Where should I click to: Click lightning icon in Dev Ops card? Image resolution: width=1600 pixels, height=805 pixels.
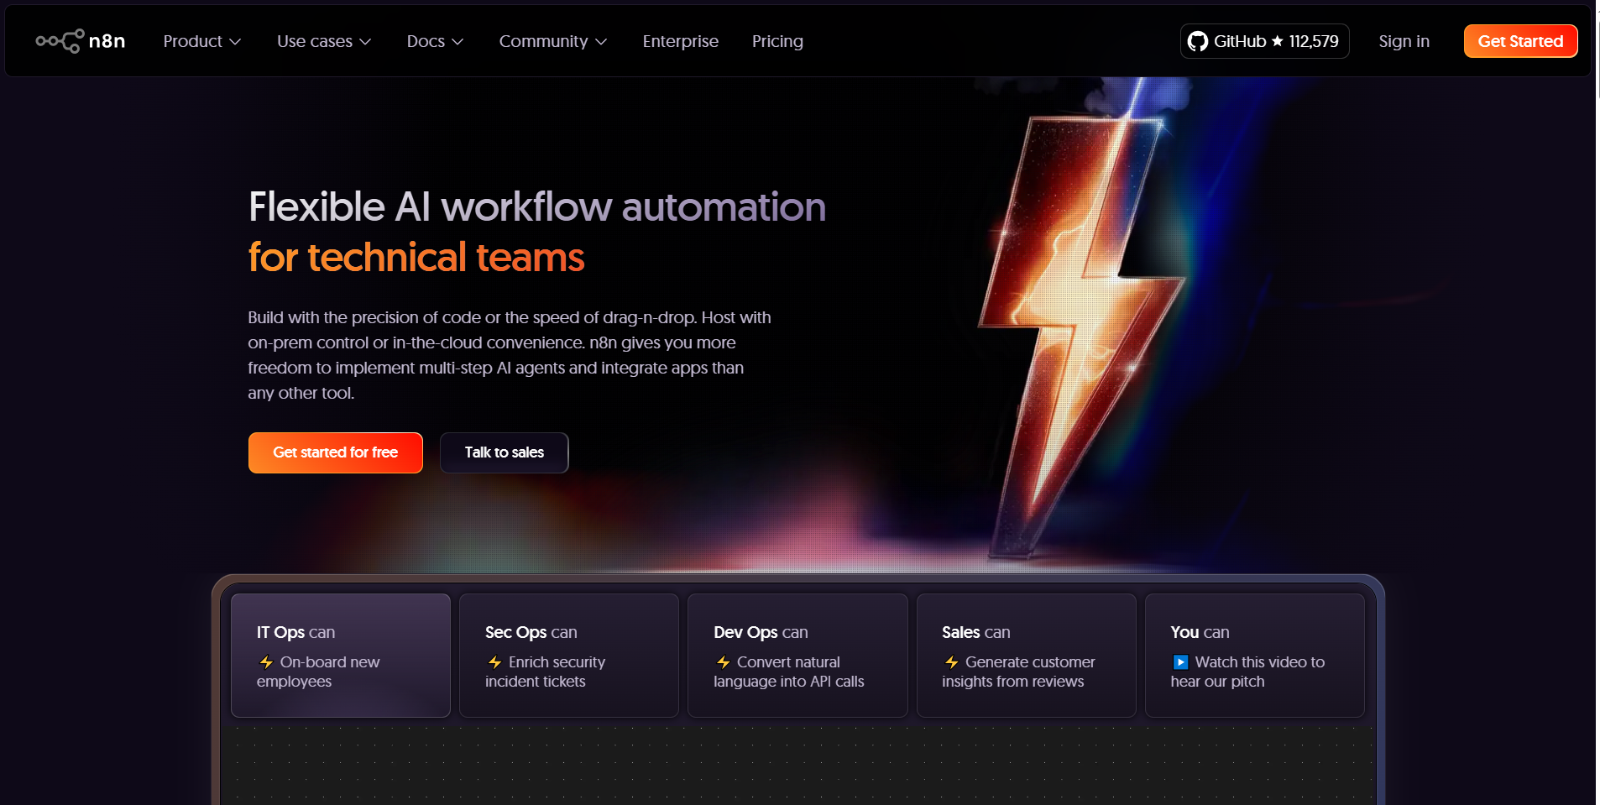(723, 662)
